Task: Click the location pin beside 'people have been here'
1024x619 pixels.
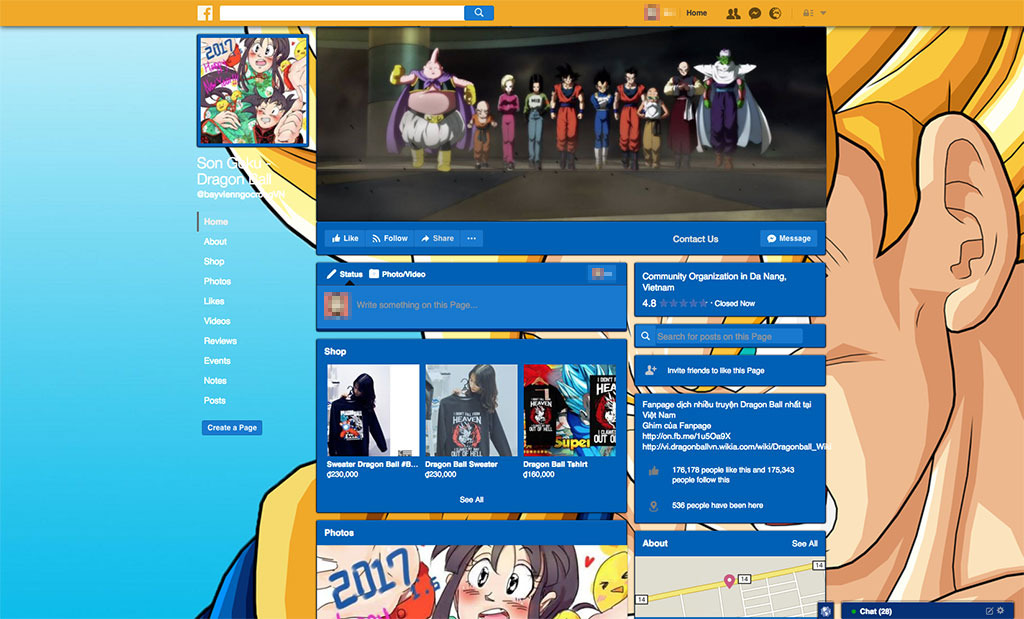Action: coord(653,506)
